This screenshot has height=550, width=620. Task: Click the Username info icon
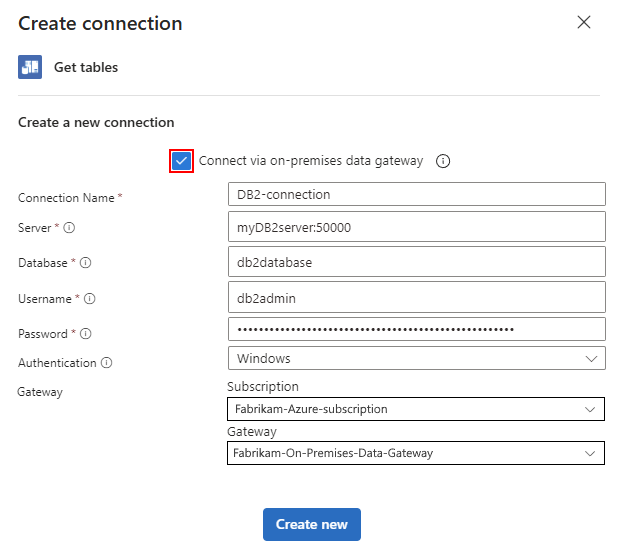pos(90,298)
